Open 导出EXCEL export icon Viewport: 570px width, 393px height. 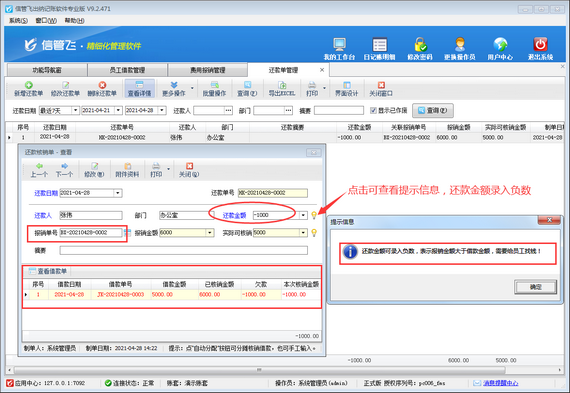[x=282, y=85]
